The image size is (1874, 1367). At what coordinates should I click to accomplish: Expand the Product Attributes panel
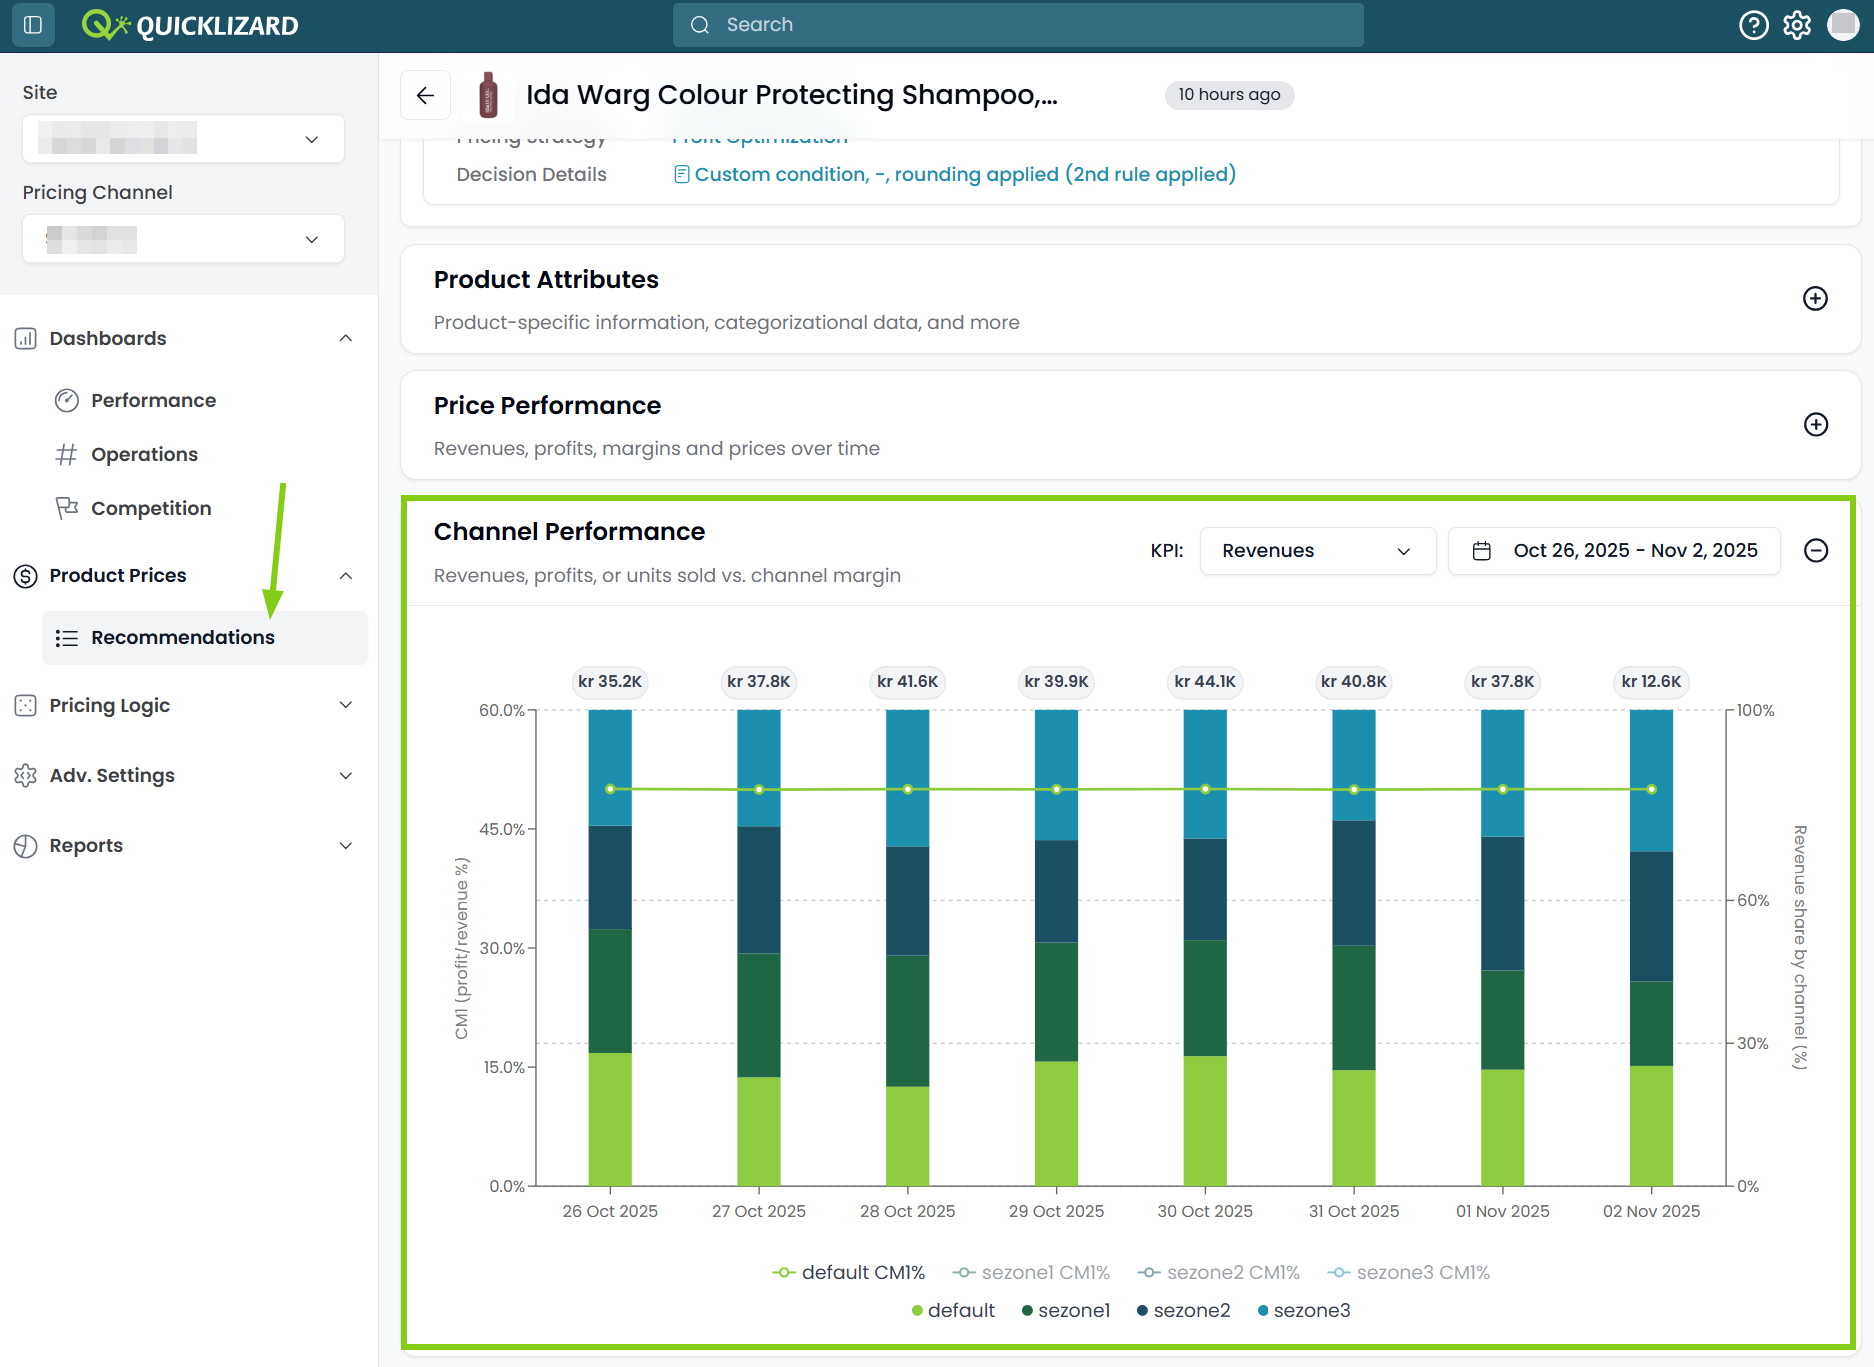(1815, 298)
